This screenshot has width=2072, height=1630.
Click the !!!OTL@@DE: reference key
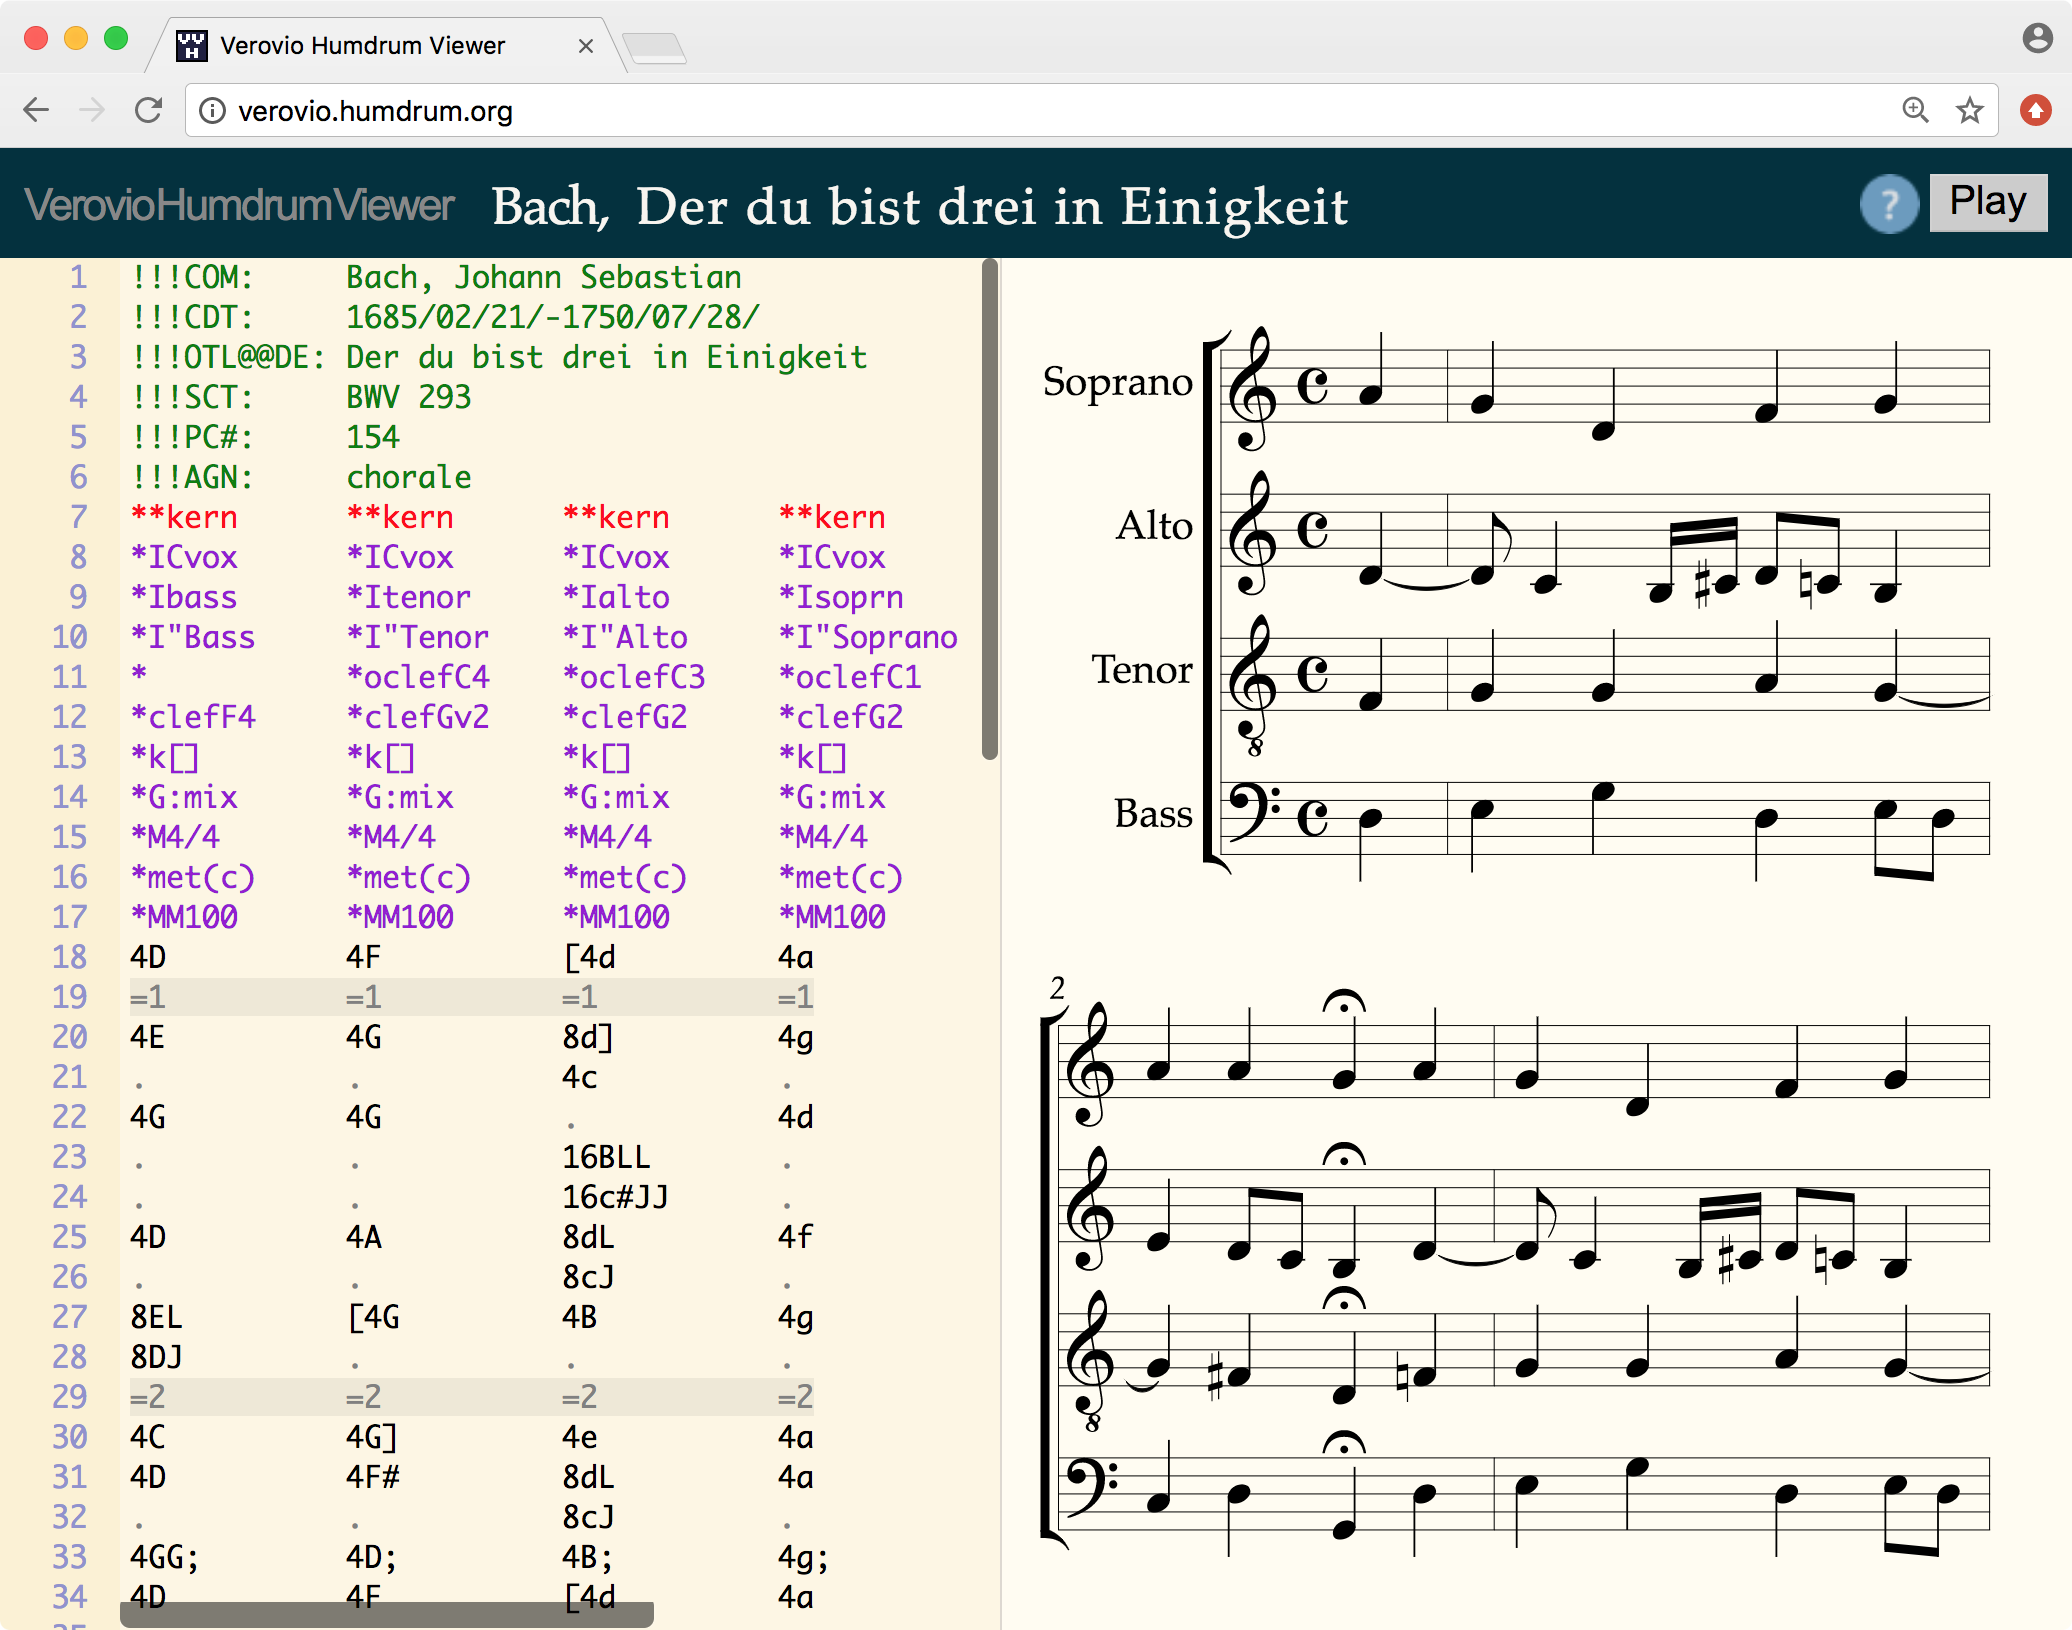pos(229,357)
